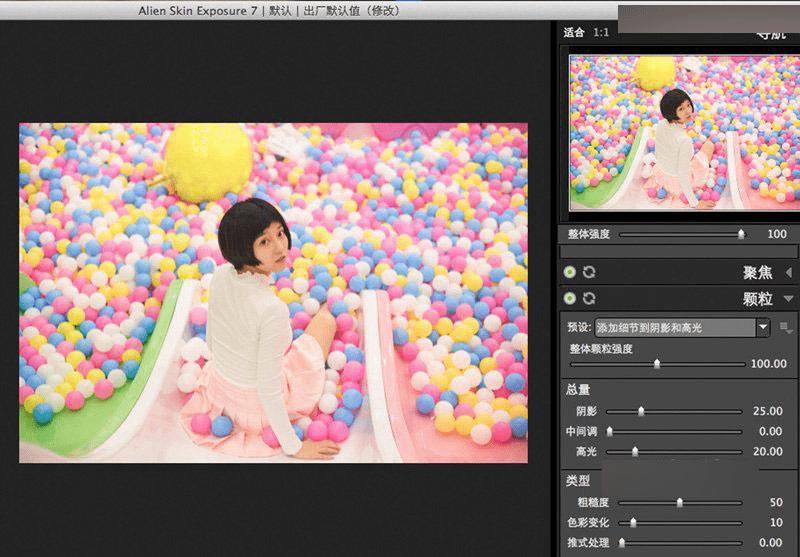Open the preset options menu icon
The width and height of the screenshot is (800, 557).
pos(787,327)
